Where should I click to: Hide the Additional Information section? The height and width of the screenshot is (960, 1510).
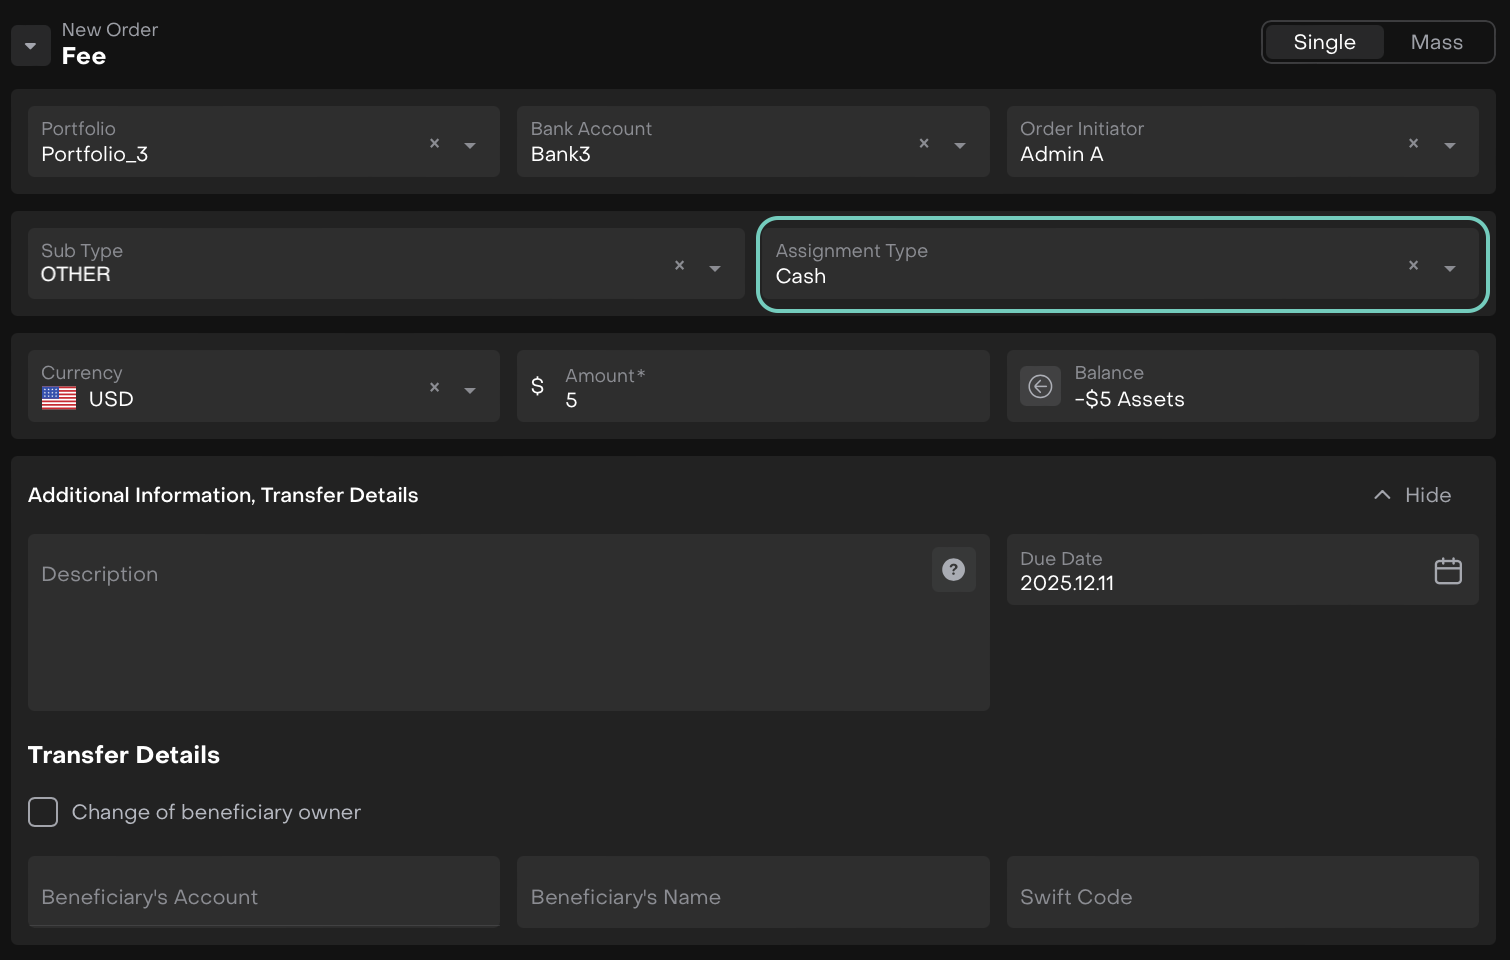(1412, 495)
